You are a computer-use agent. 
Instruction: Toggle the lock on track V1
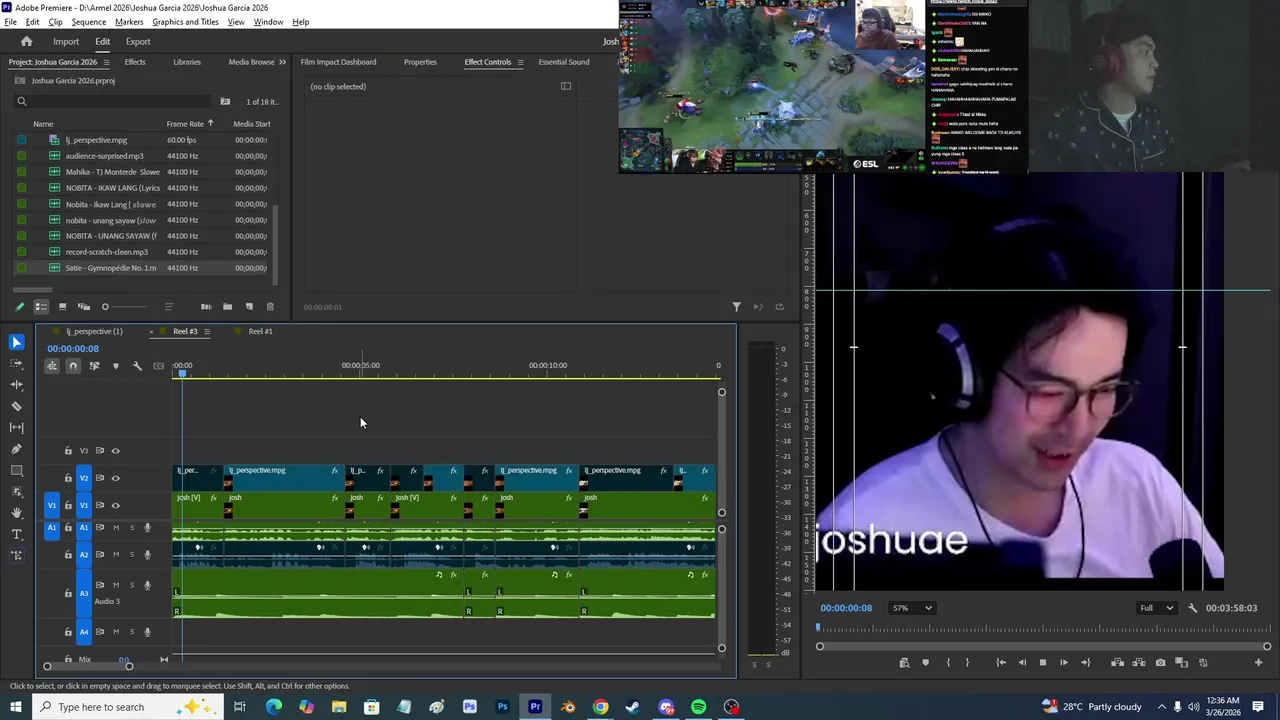pyautogui.click(x=68, y=506)
